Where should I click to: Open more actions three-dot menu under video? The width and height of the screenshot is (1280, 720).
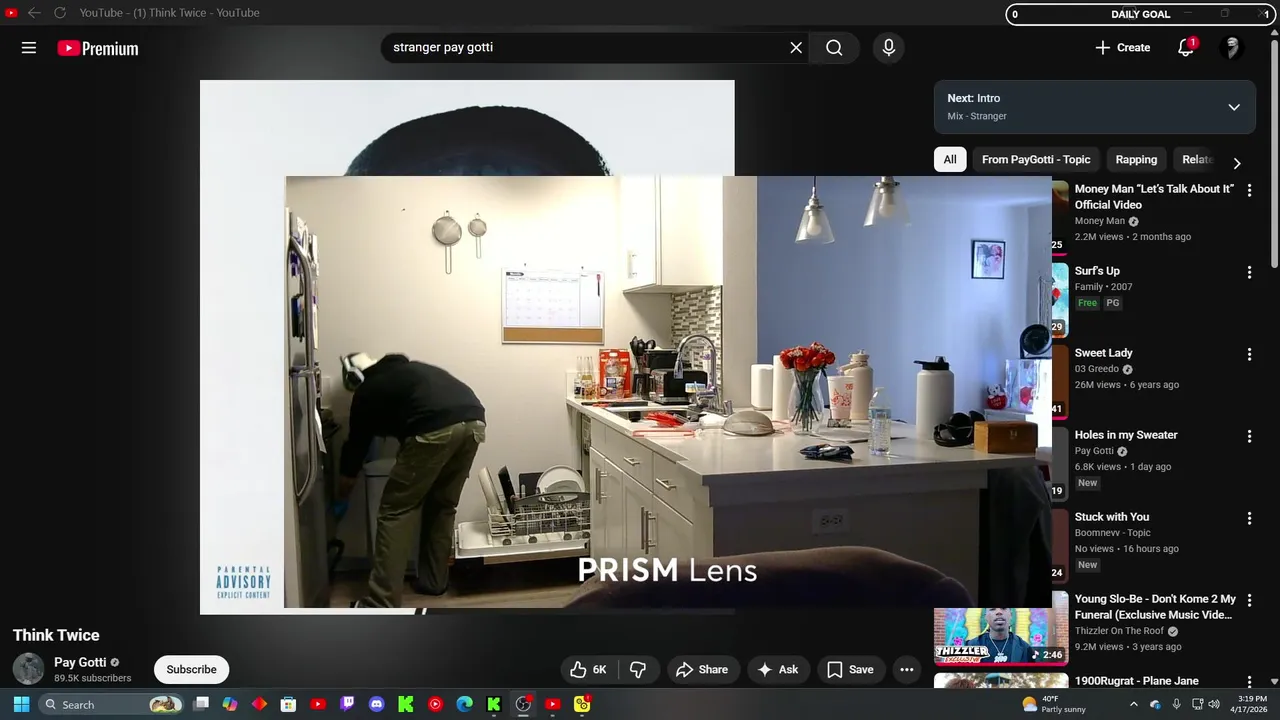tap(907, 670)
